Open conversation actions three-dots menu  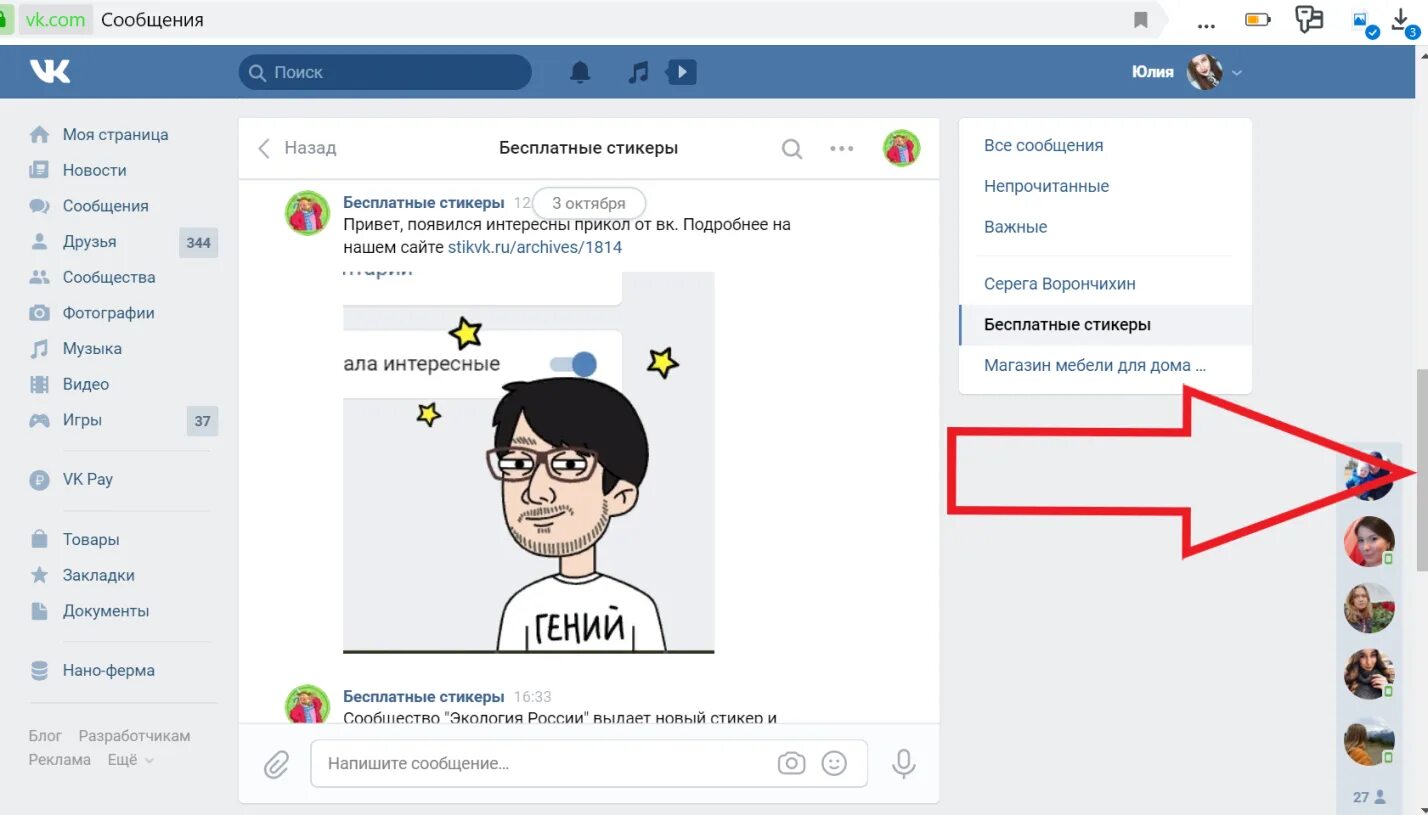[842, 149]
